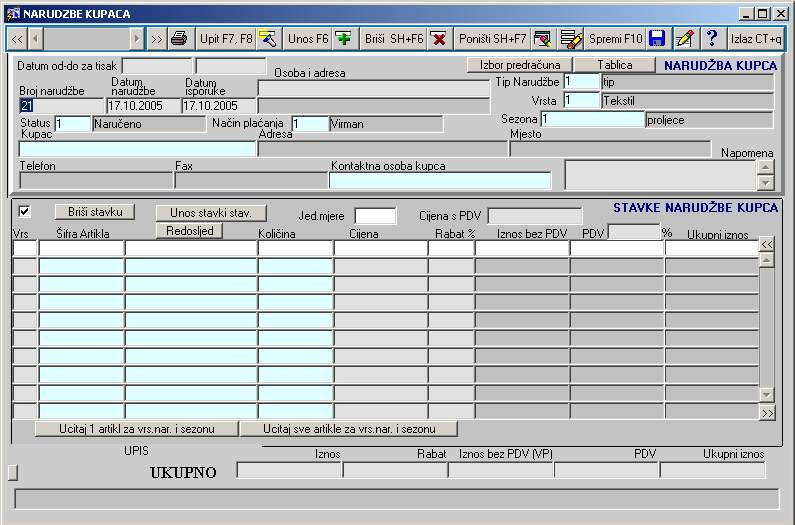Viewport: 795px width, 525px height.
Task: Click the first row Šifra Artikla cell
Action: click(82, 248)
